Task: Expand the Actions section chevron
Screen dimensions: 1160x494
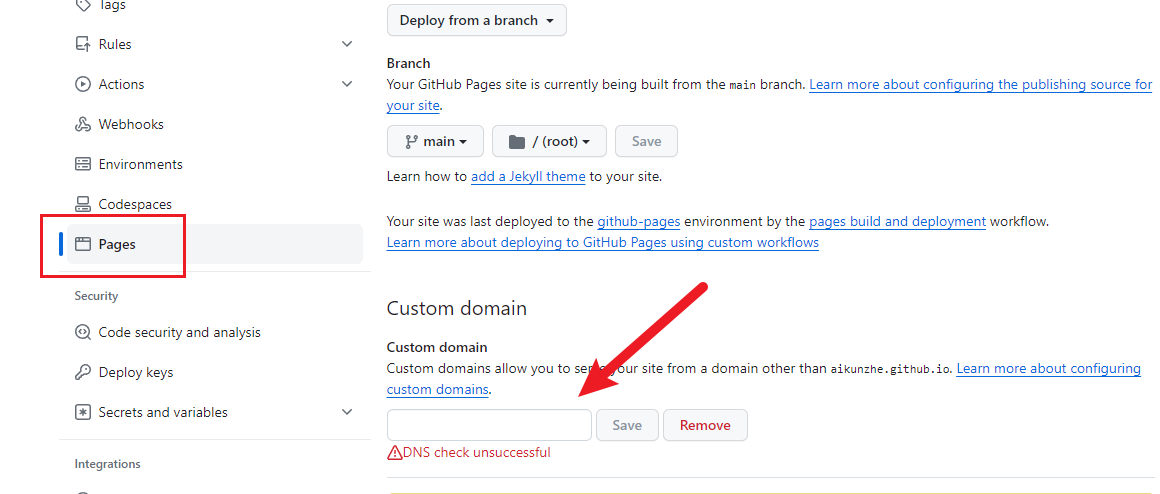Action: pyautogui.click(x=347, y=84)
